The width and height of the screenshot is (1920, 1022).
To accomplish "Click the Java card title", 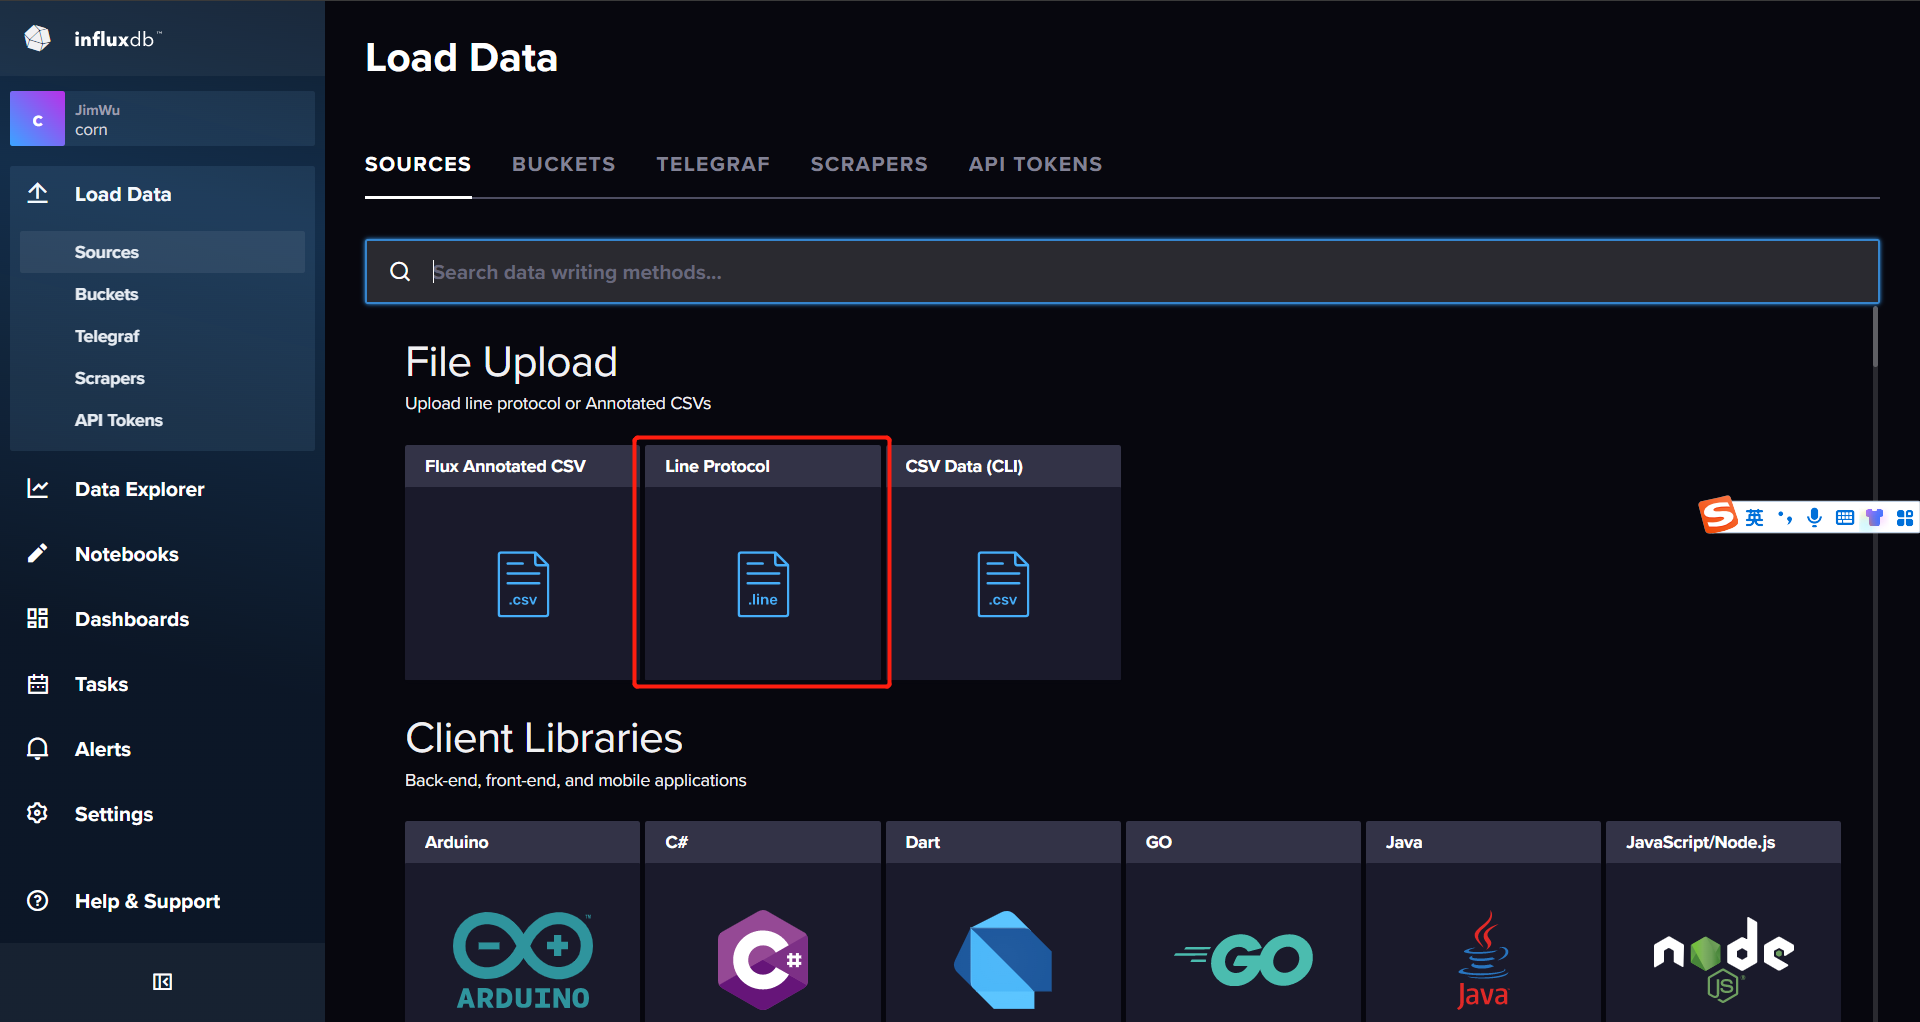I will [x=1404, y=842].
